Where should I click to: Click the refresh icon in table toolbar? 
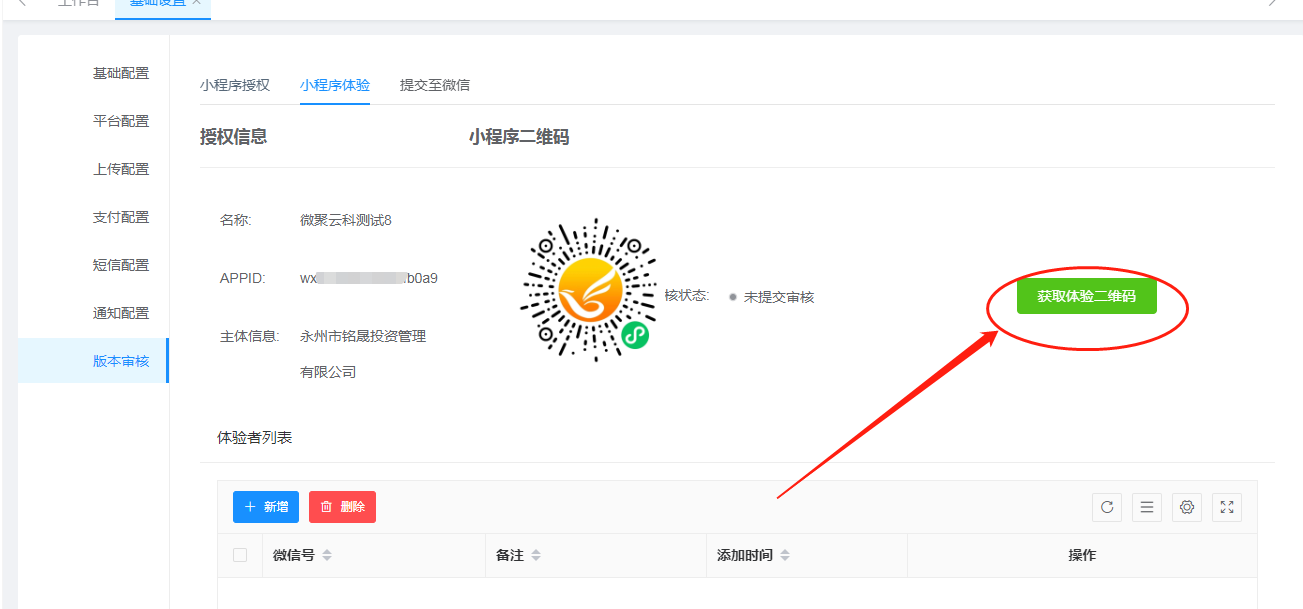pos(1107,507)
